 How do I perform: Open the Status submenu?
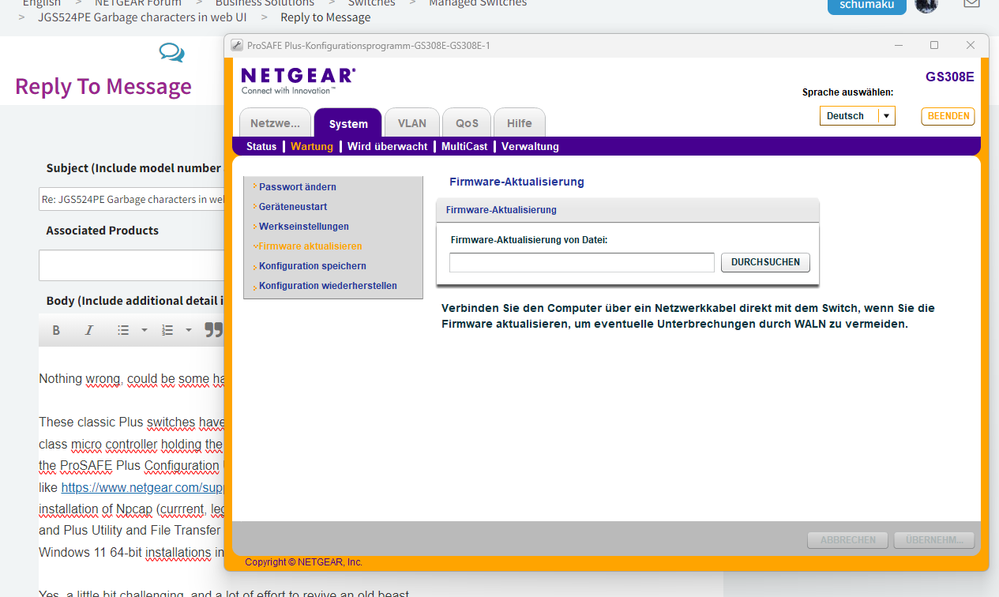tap(261, 147)
